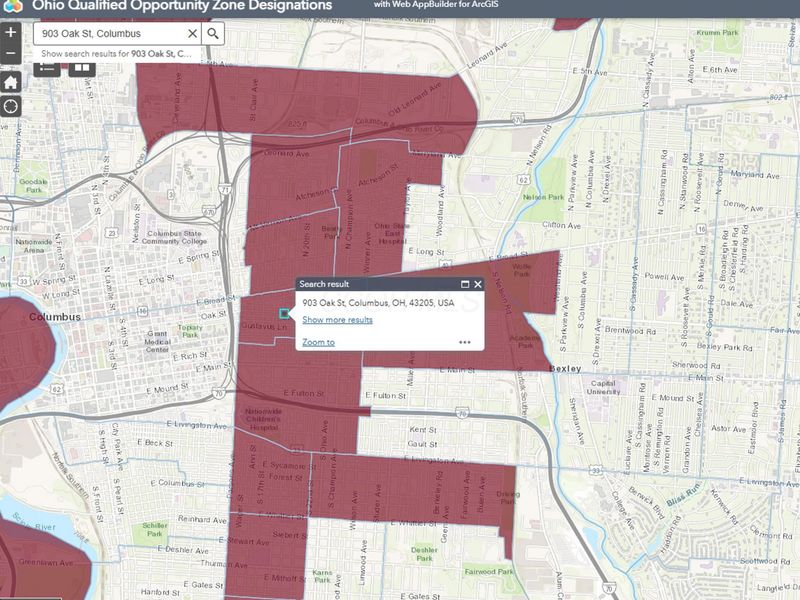Click the Columbus city label

(55, 317)
